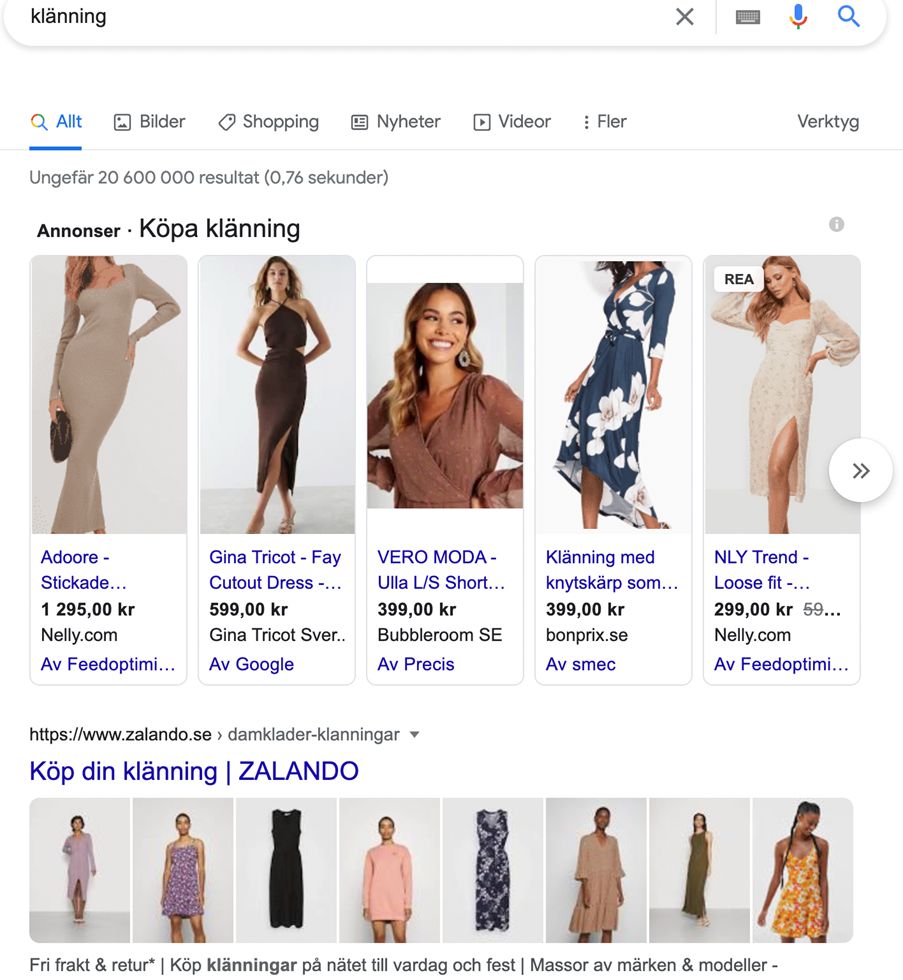903x980 pixels.
Task: Click the Gina Tricot Fay Cutout Dress link
Action: (x=275, y=569)
